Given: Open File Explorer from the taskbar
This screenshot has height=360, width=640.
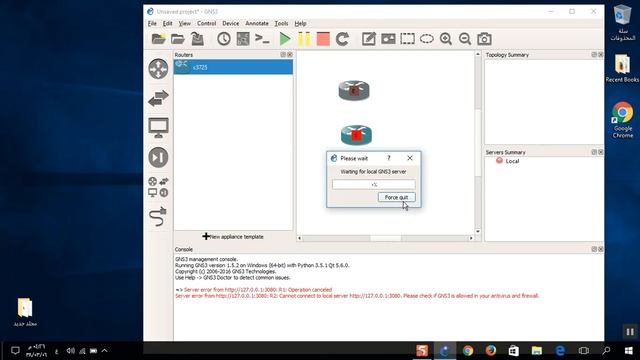Looking at the screenshot, I should click(537, 350).
